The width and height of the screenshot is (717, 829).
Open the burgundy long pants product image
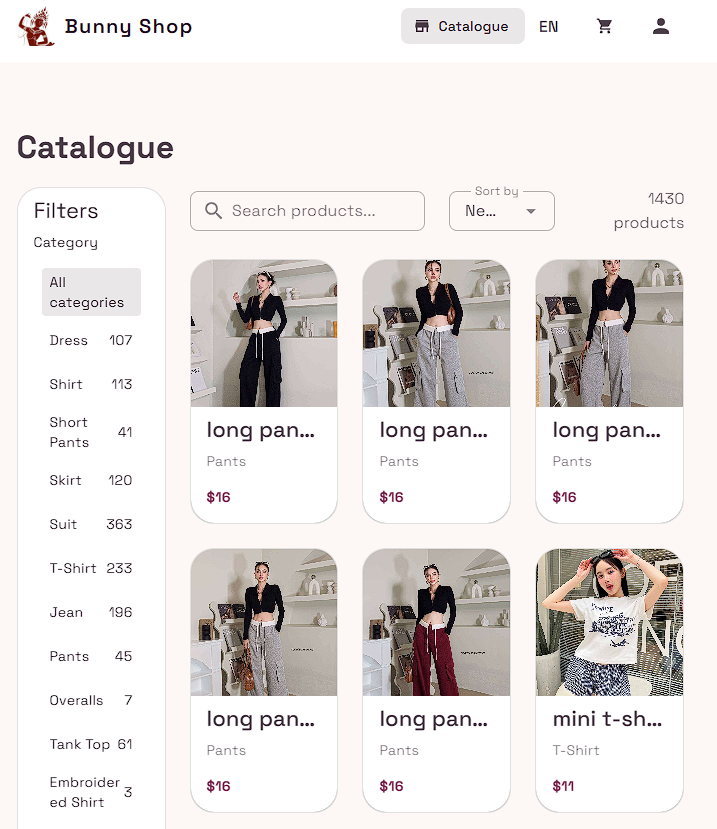click(x=436, y=622)
